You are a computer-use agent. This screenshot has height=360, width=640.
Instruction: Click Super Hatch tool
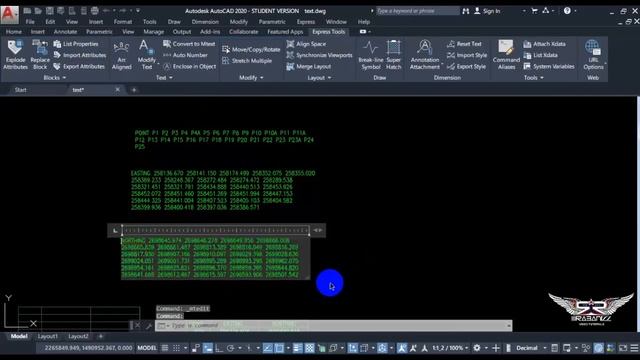[x=393, y=55]
